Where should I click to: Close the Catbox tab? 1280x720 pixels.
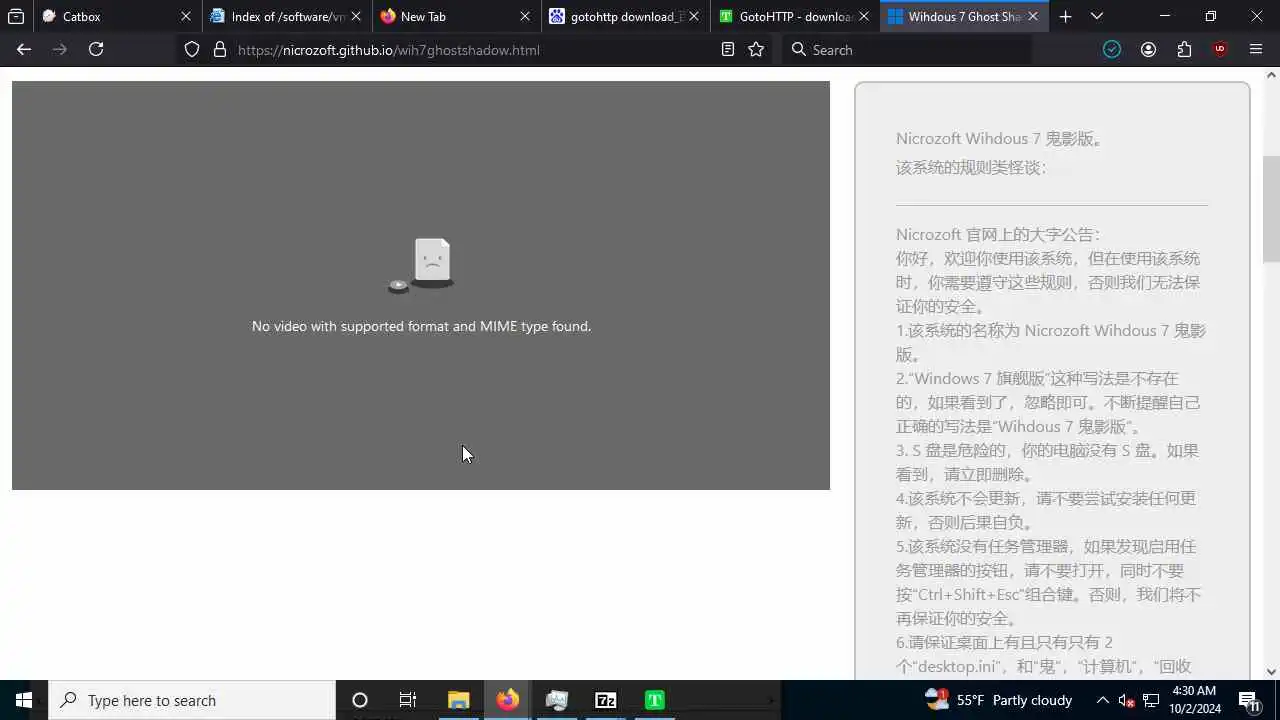pos(185,16)
